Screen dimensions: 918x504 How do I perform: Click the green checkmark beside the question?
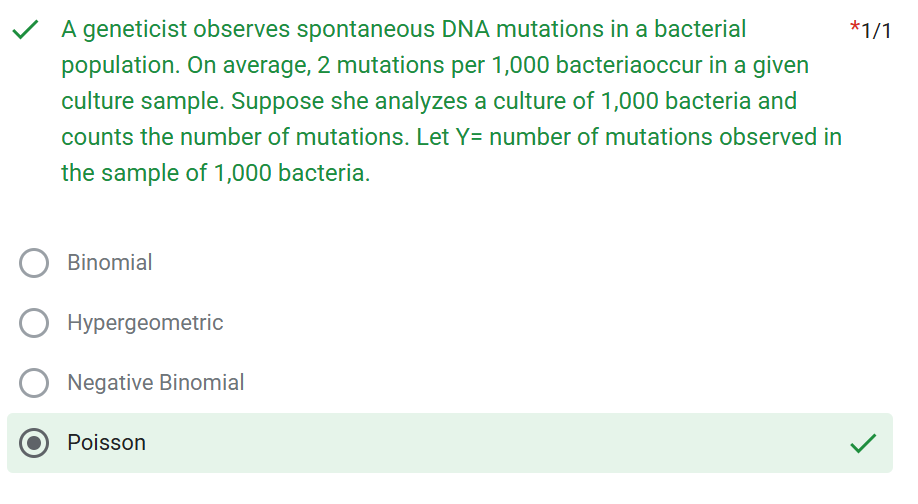[x=26, y=31]
